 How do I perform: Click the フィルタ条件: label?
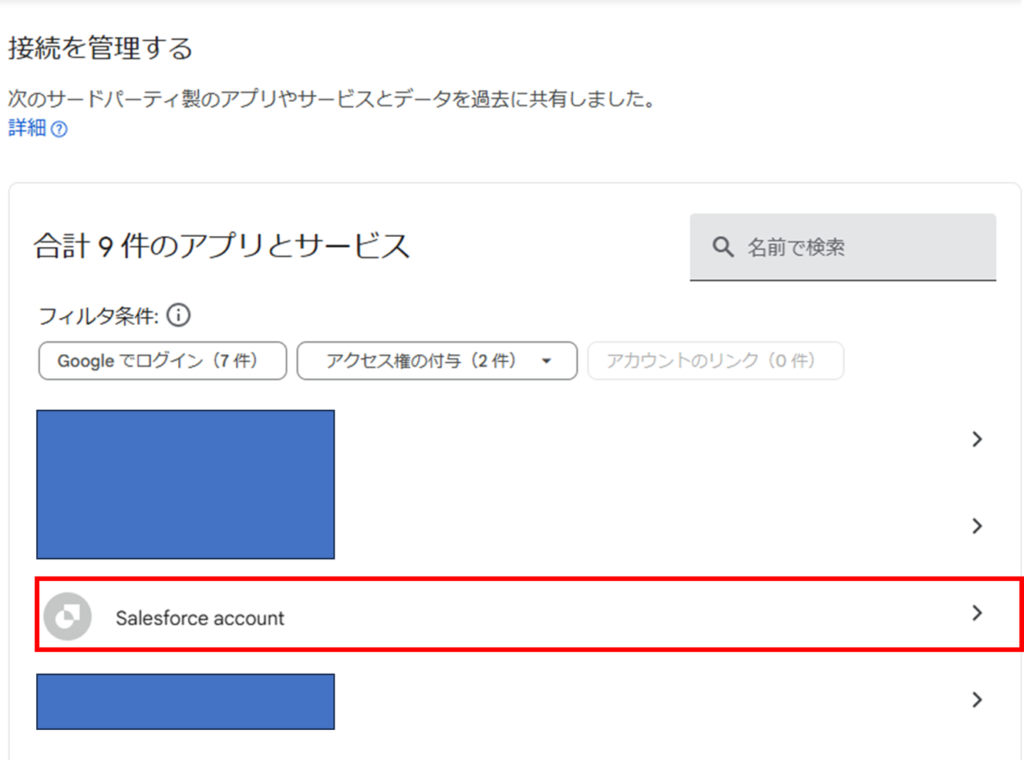pyautogui.click(x=99, y=316)
